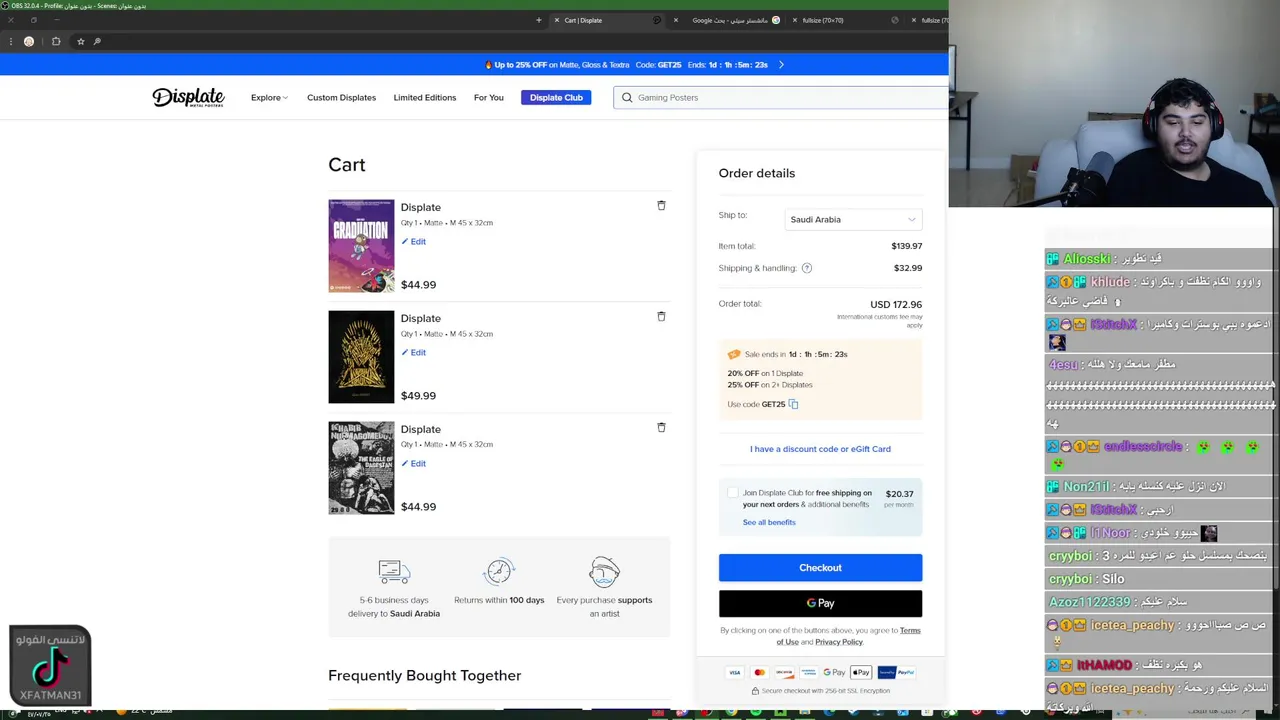The image size is (1280, 720).
Task: Advance the promo banner with right arrow
Action: coord(781,65)
